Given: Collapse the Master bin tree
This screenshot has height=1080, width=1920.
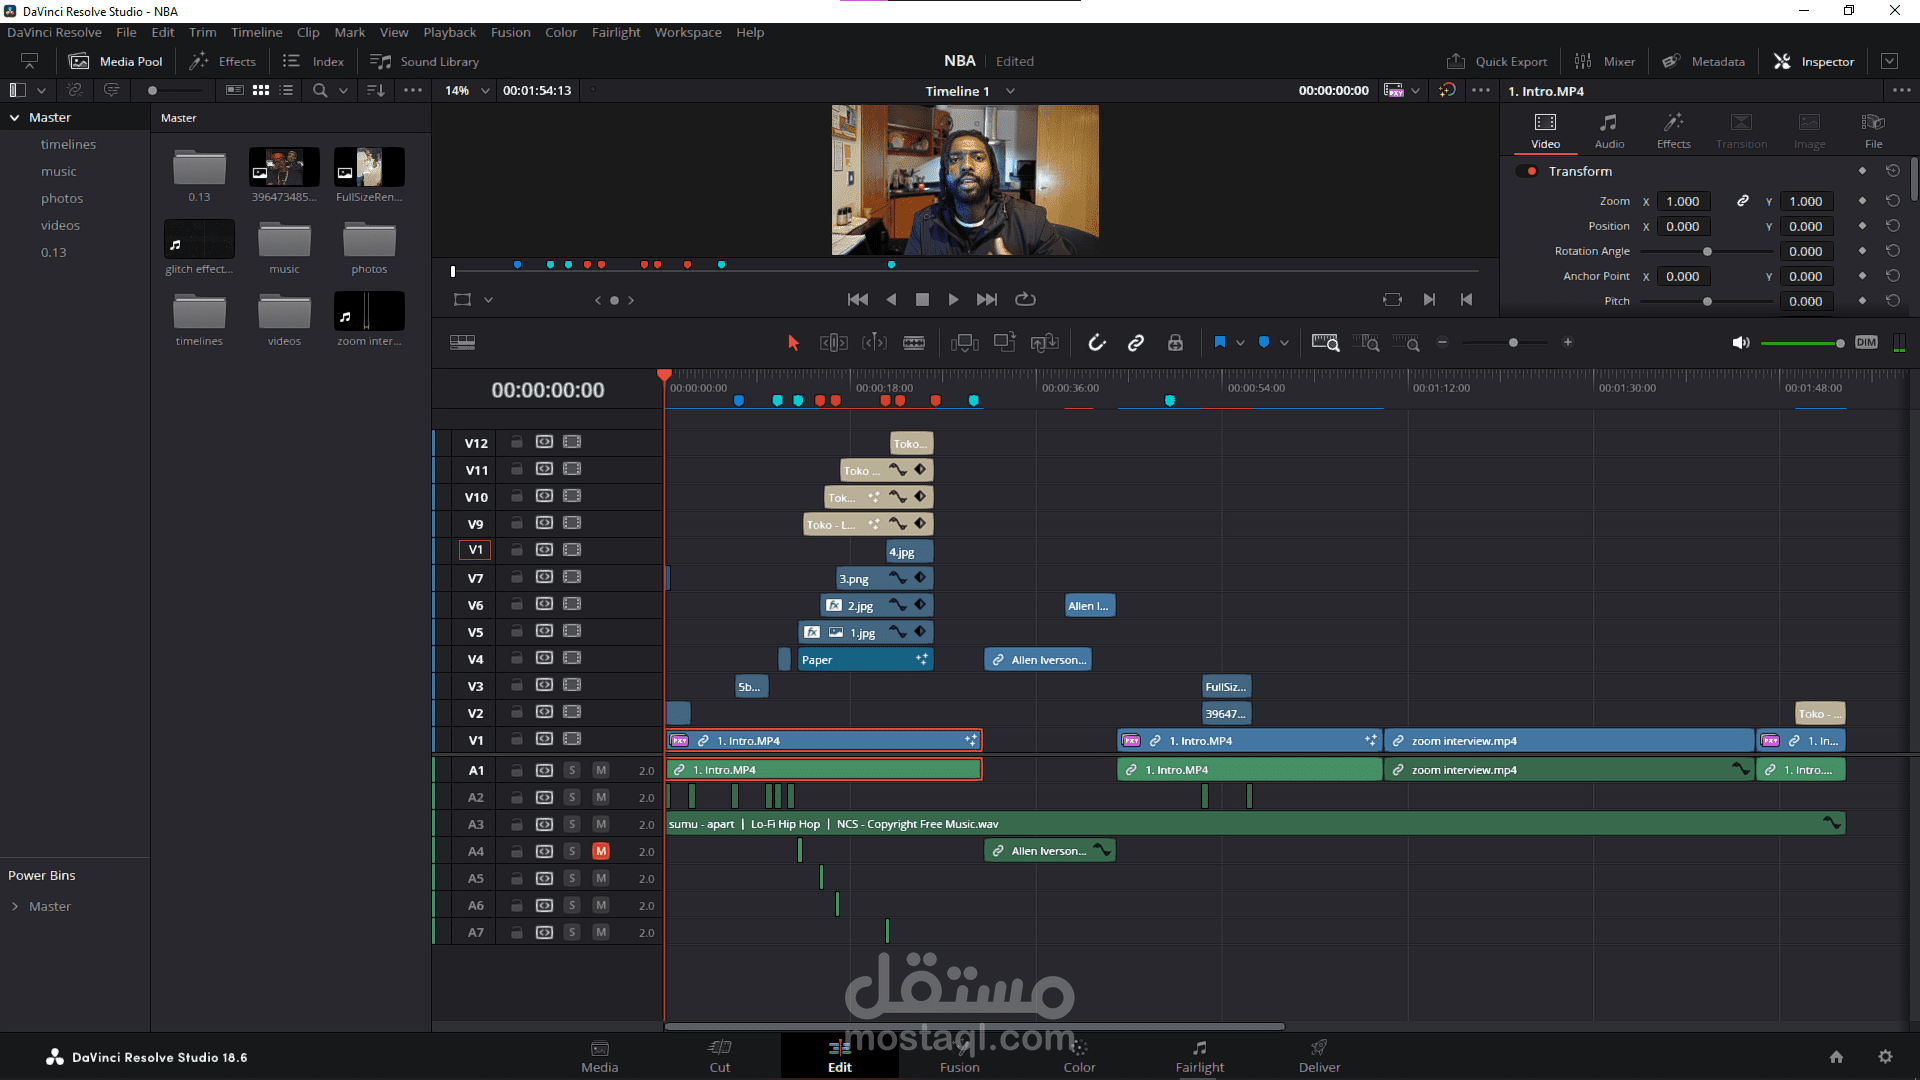Looking at the screenshot, I should coord(15,117).
